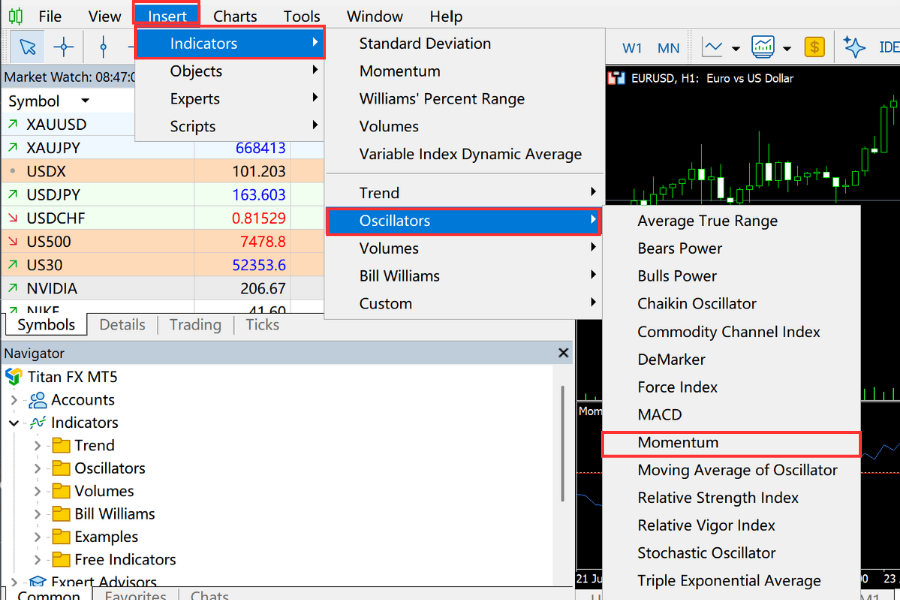Open the IDE button
This screenshot has height=600, width=900.
point(889,47)
